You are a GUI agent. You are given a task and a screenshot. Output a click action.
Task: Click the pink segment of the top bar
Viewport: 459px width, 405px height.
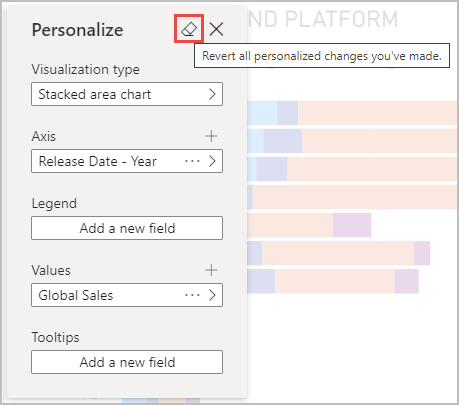(x=378, y=113)
